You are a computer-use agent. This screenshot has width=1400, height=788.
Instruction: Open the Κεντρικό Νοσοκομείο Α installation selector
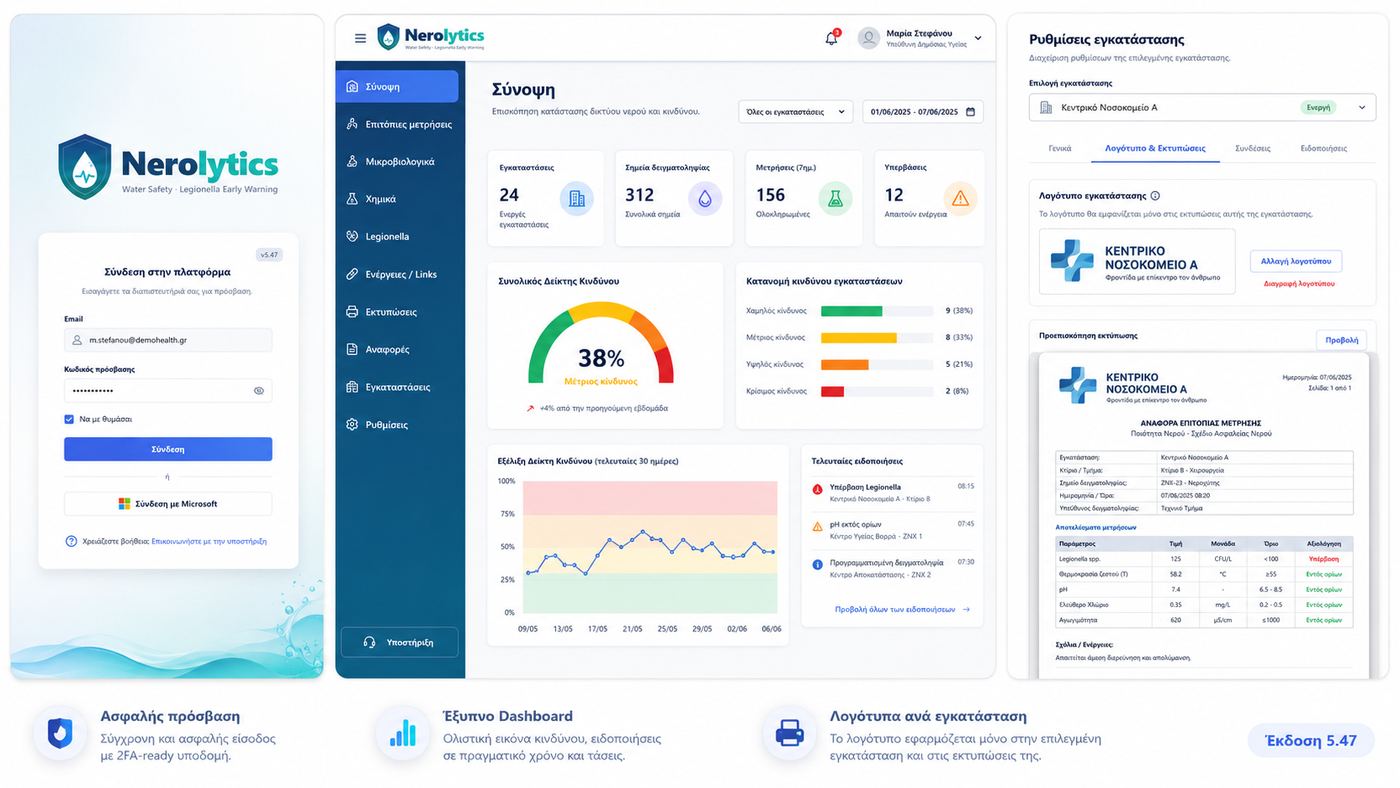1202,107
